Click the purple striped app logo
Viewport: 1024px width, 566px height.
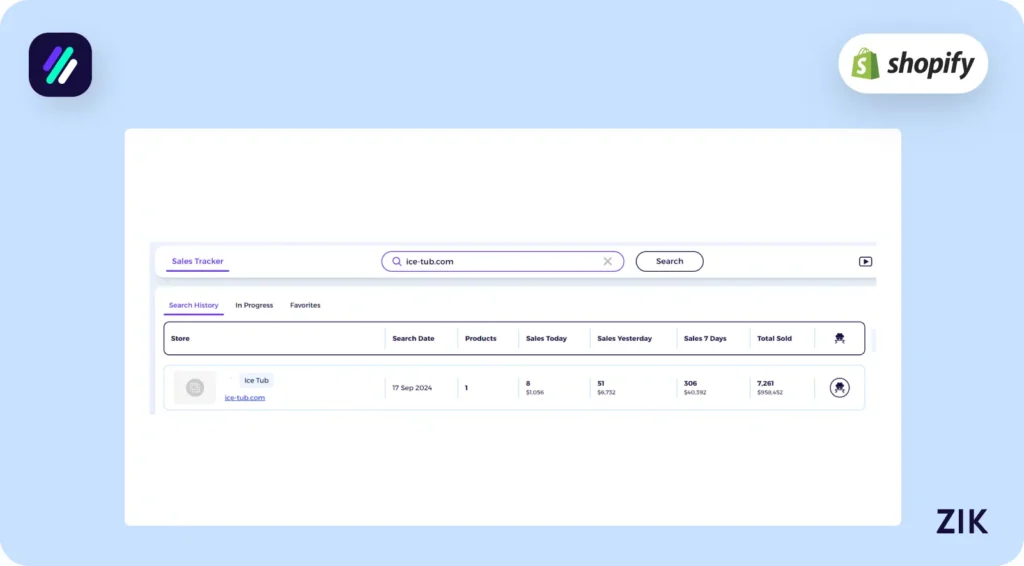click(x=60, y=65)
